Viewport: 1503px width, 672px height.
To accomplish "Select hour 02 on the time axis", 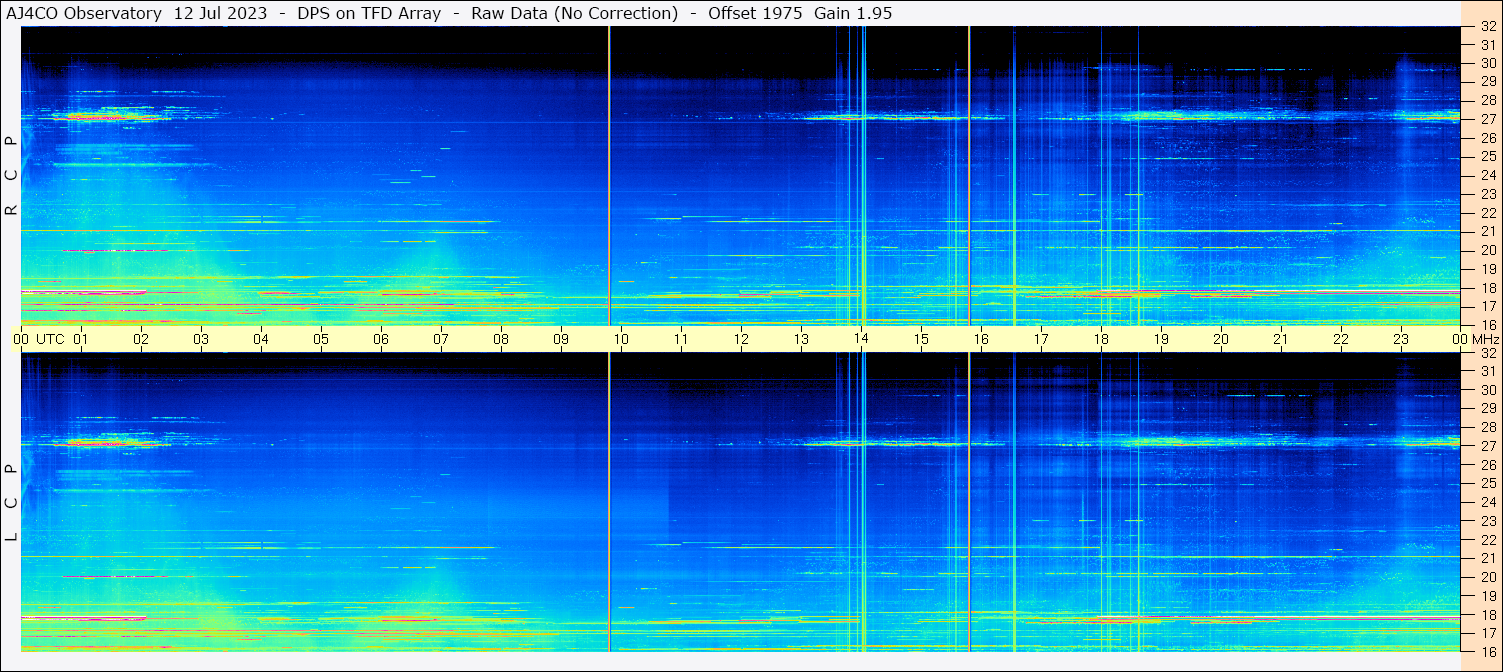I will (141, 339).
